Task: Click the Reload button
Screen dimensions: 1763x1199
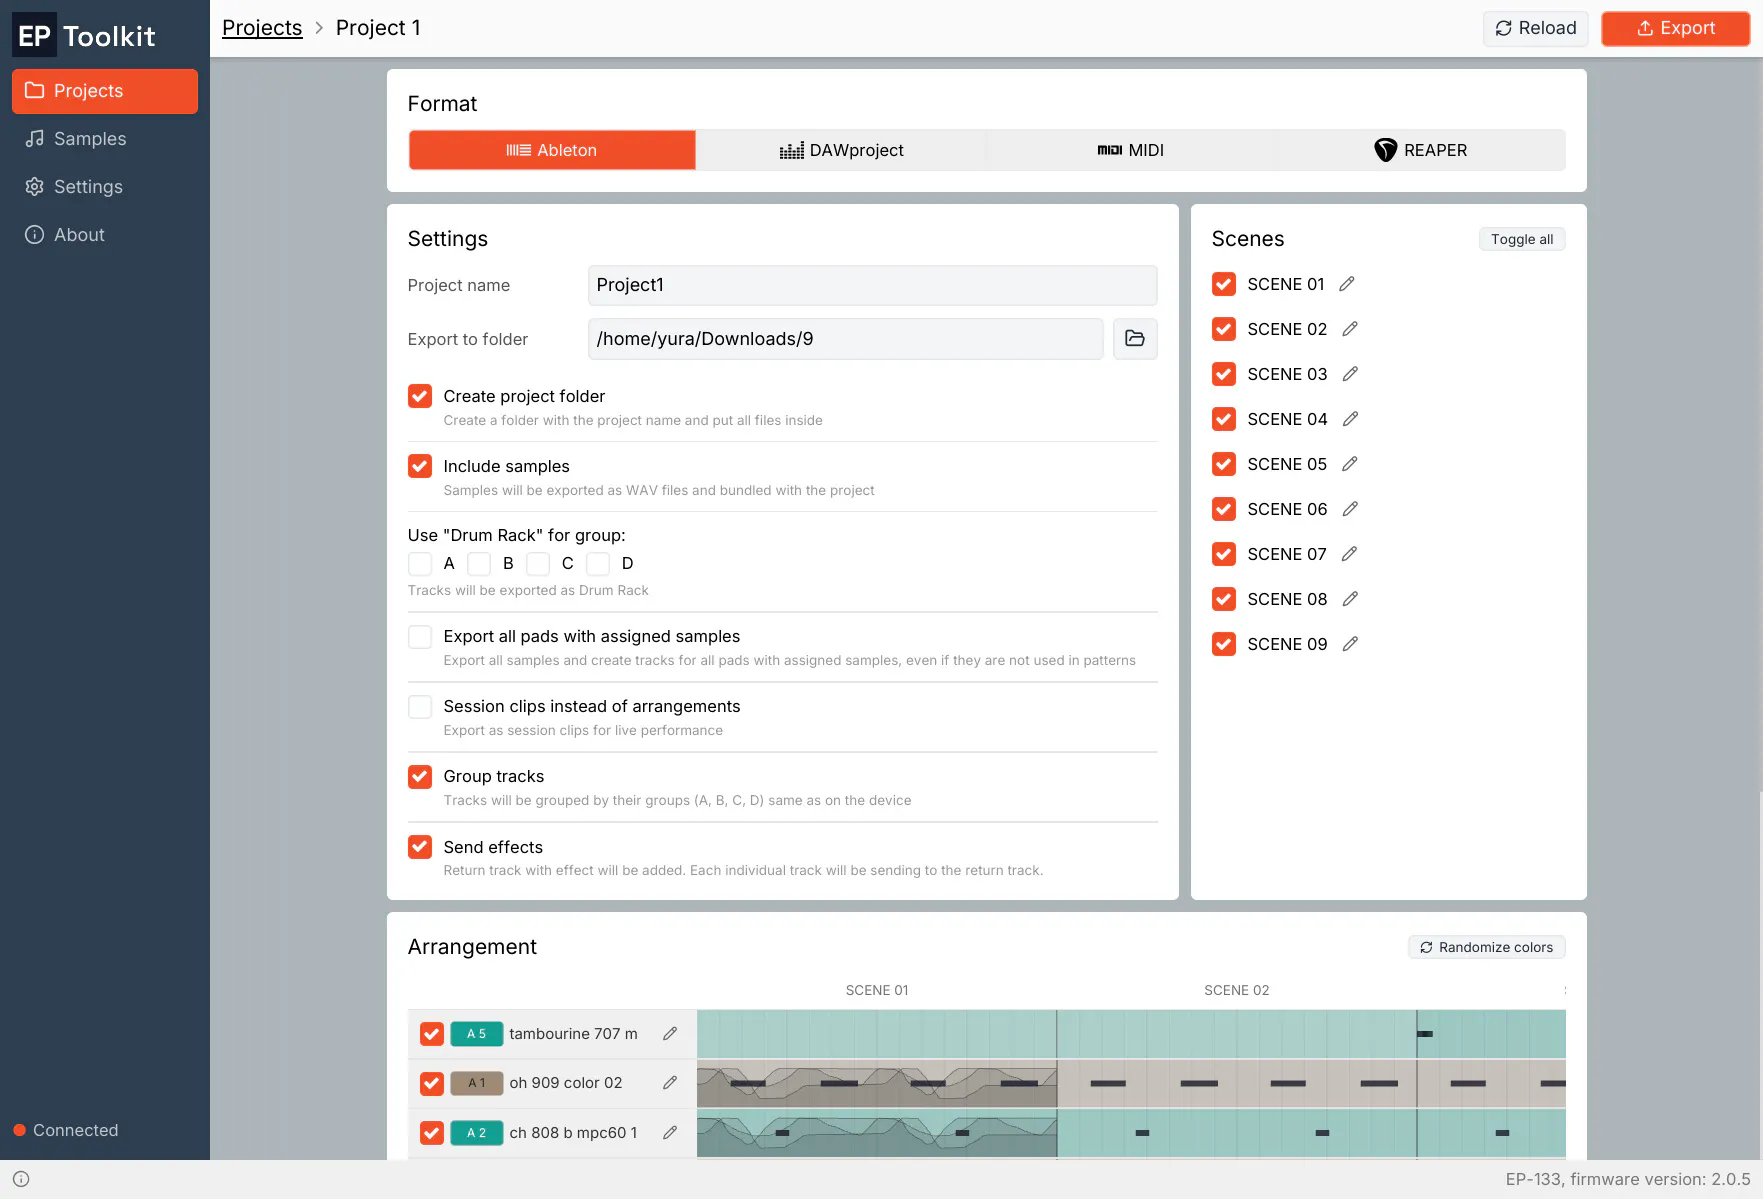Action: pyautogui.click(x=1536, y=28)
